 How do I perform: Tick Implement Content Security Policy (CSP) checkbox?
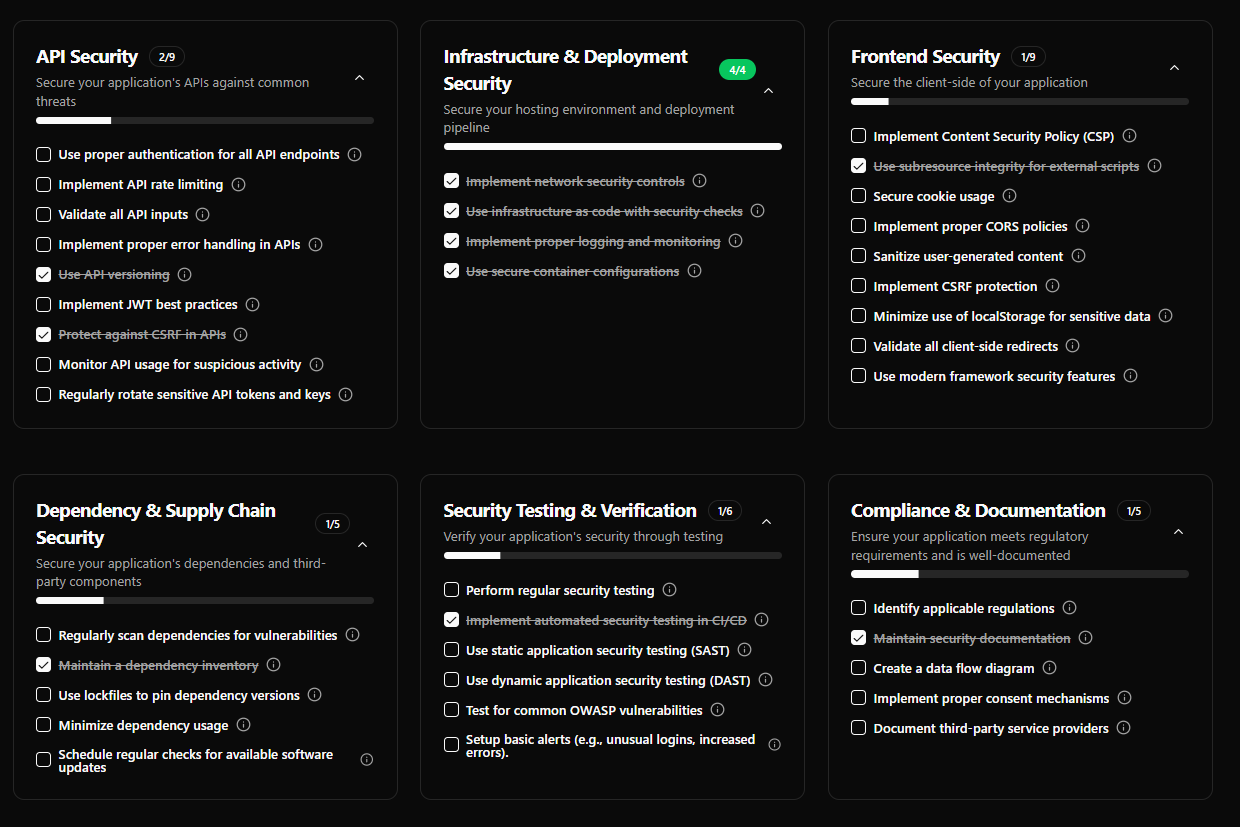(859, 136)
